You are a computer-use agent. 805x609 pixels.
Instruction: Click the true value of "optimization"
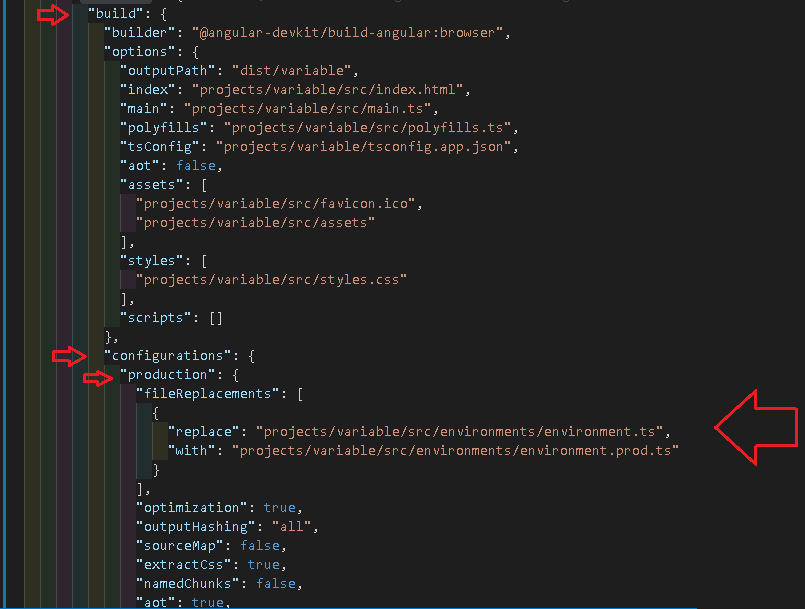280,508
